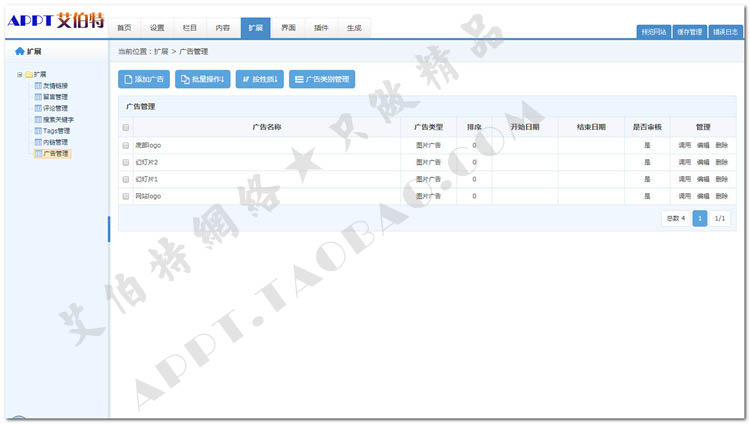Click the 开始日期 column header
This screenshot has width=750, height=424.
pos(525,127)
